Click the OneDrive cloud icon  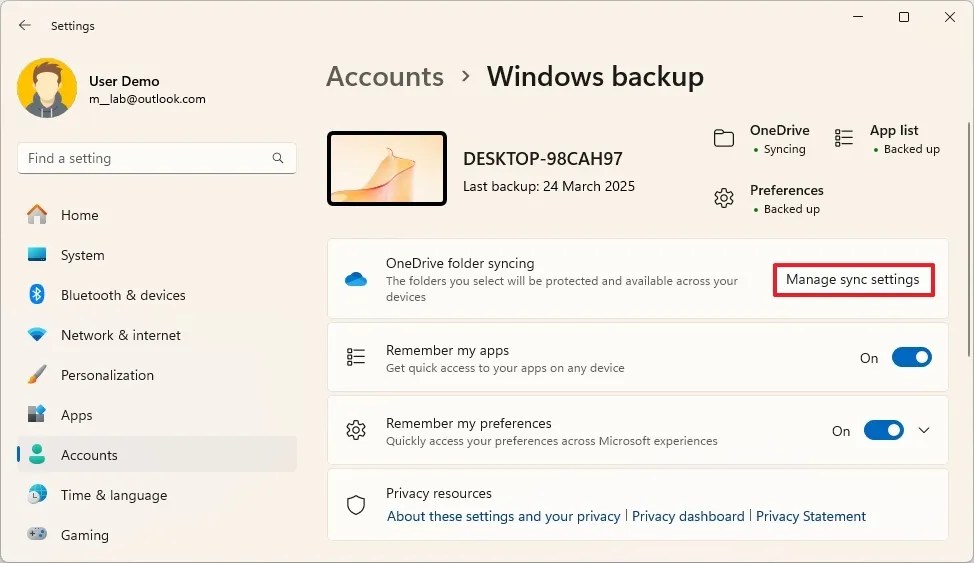356,280
